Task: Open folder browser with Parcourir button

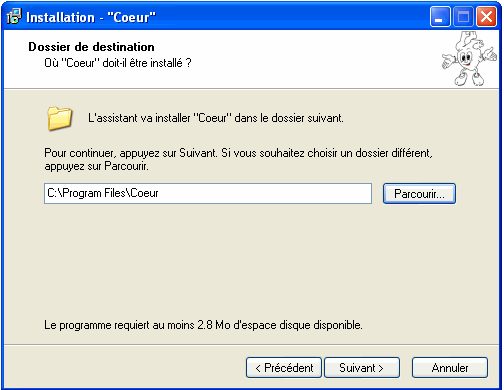Action: tap(419, 193)
